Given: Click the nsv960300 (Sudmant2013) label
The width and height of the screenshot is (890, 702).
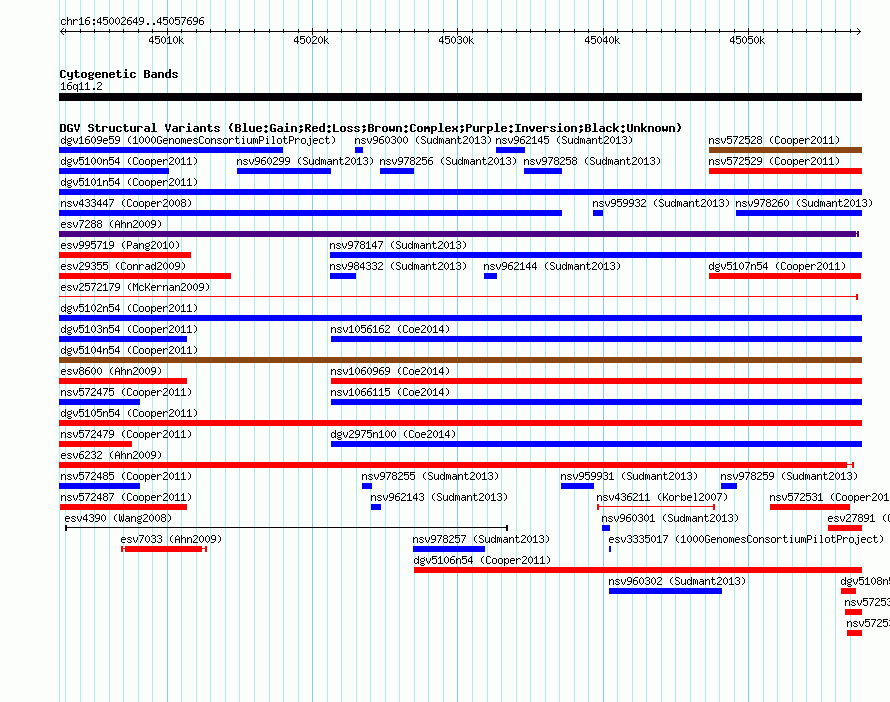Looking at the screenshot, I should [423, 140].
